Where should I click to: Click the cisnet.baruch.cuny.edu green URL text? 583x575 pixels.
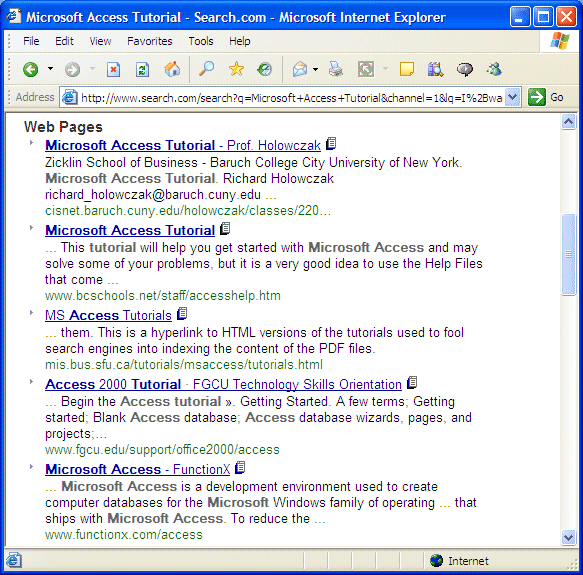[x=188, y=211]
